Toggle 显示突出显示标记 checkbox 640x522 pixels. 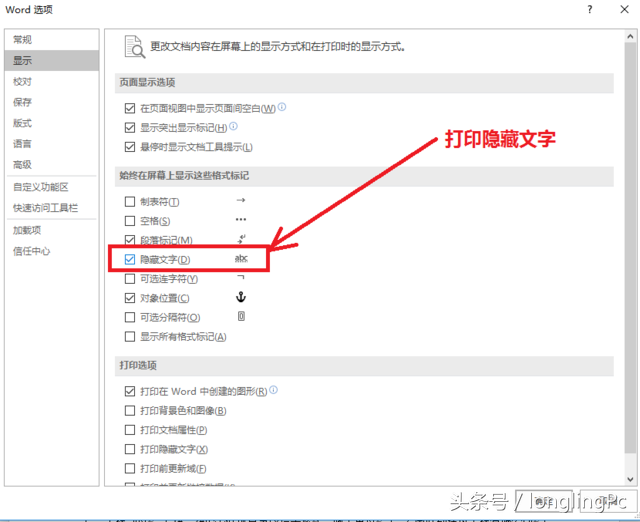130,128
